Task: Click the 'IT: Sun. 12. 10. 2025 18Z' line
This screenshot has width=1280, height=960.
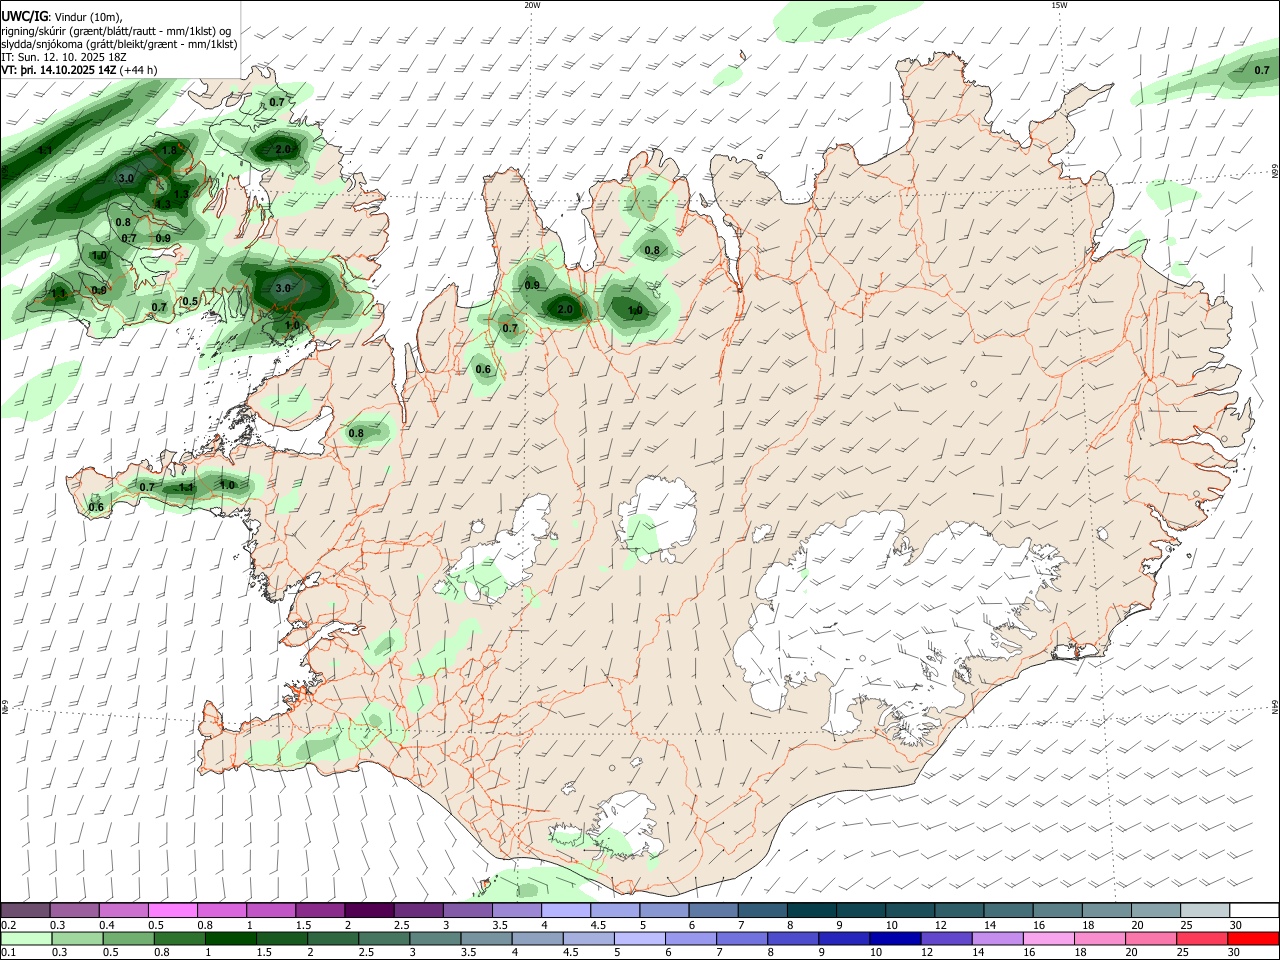Action: pyautogui.click(x=63, y=57)
